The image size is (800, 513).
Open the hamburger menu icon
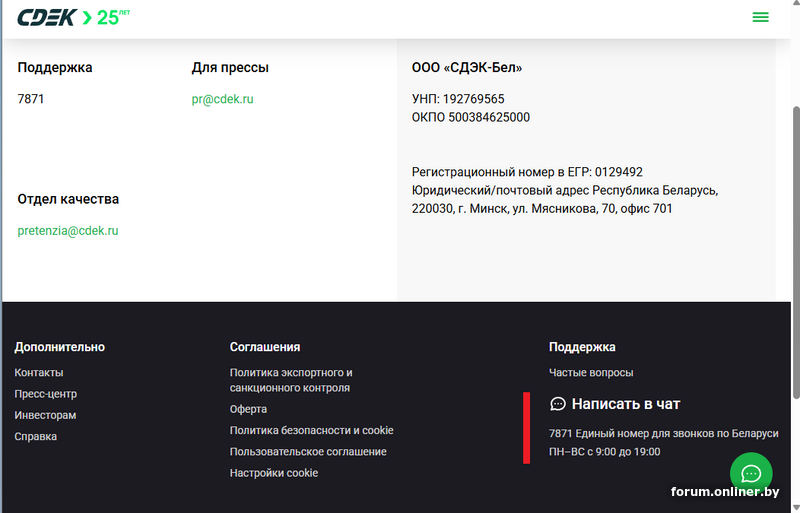tap(760, 17)
